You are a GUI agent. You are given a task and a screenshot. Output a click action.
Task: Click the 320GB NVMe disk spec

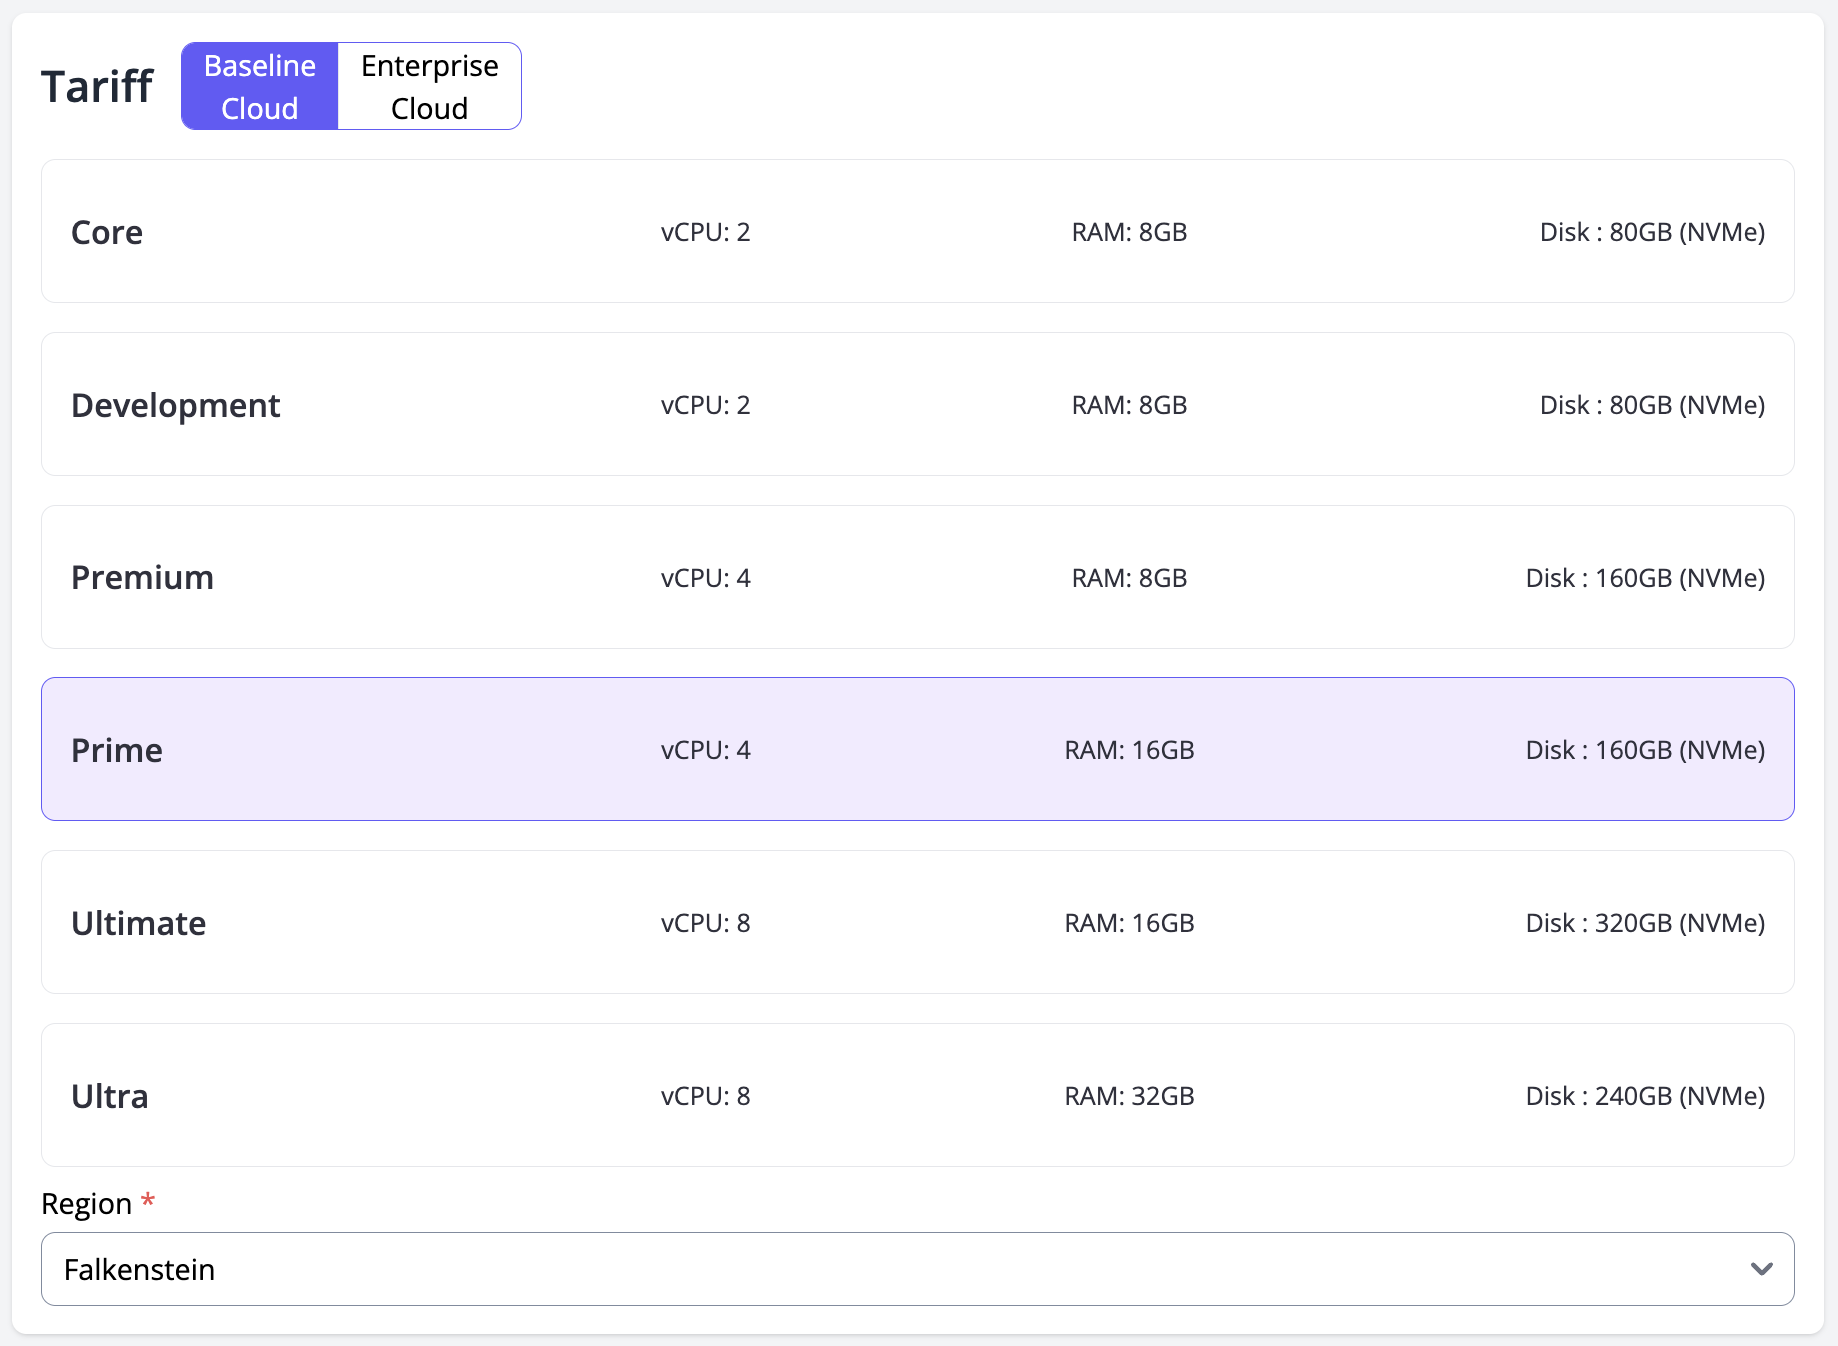tap(1644, 923)
